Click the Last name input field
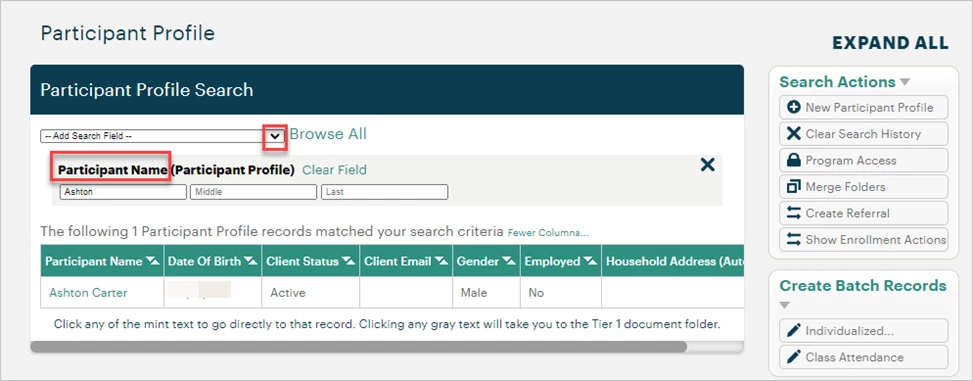 click(x=384, y=192)
